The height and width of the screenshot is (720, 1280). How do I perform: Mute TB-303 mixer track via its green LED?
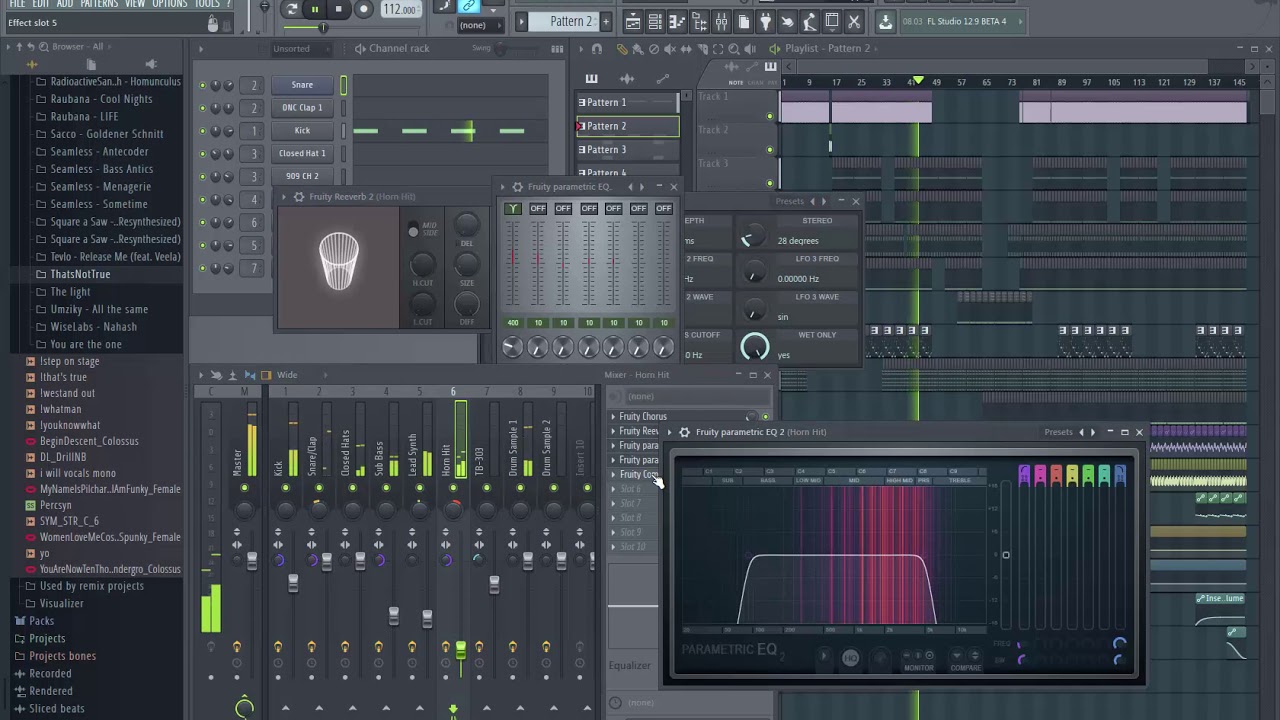point(486,488)
